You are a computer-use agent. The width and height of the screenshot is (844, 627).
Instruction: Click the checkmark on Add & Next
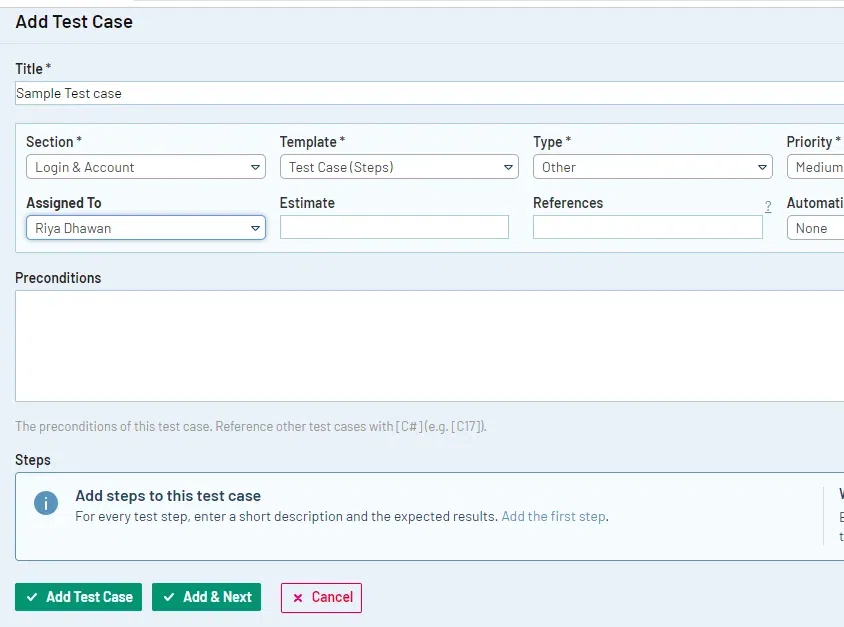(169, 597)
